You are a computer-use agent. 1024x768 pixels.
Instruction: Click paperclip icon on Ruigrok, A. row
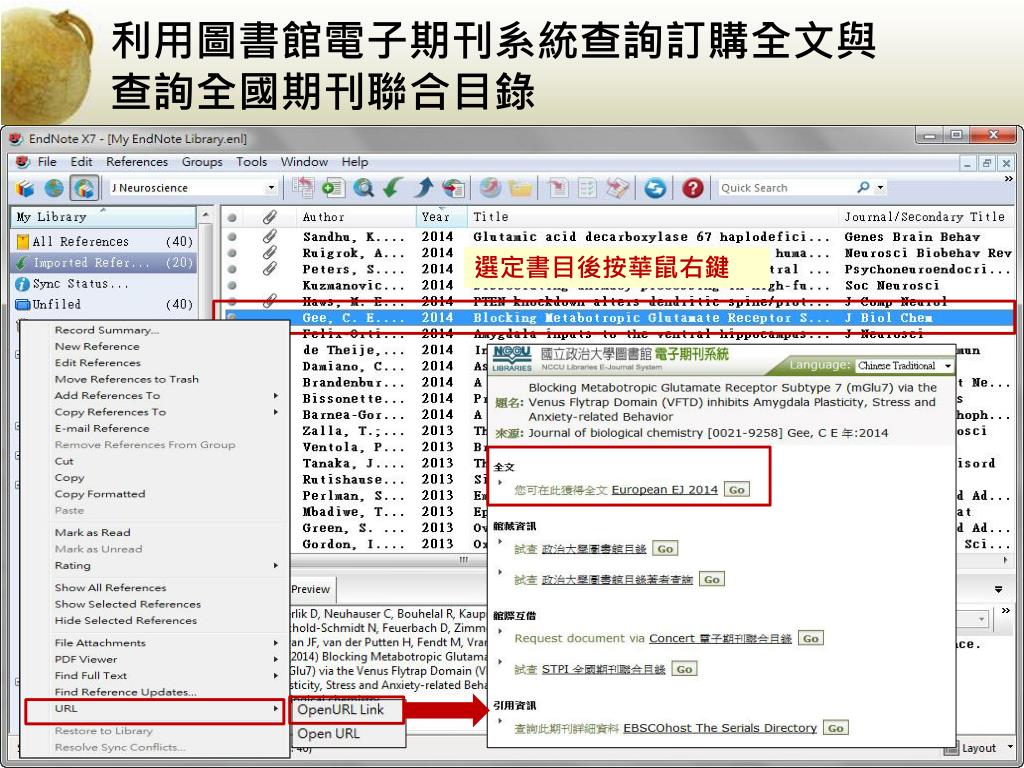click(x=269, y=253)
